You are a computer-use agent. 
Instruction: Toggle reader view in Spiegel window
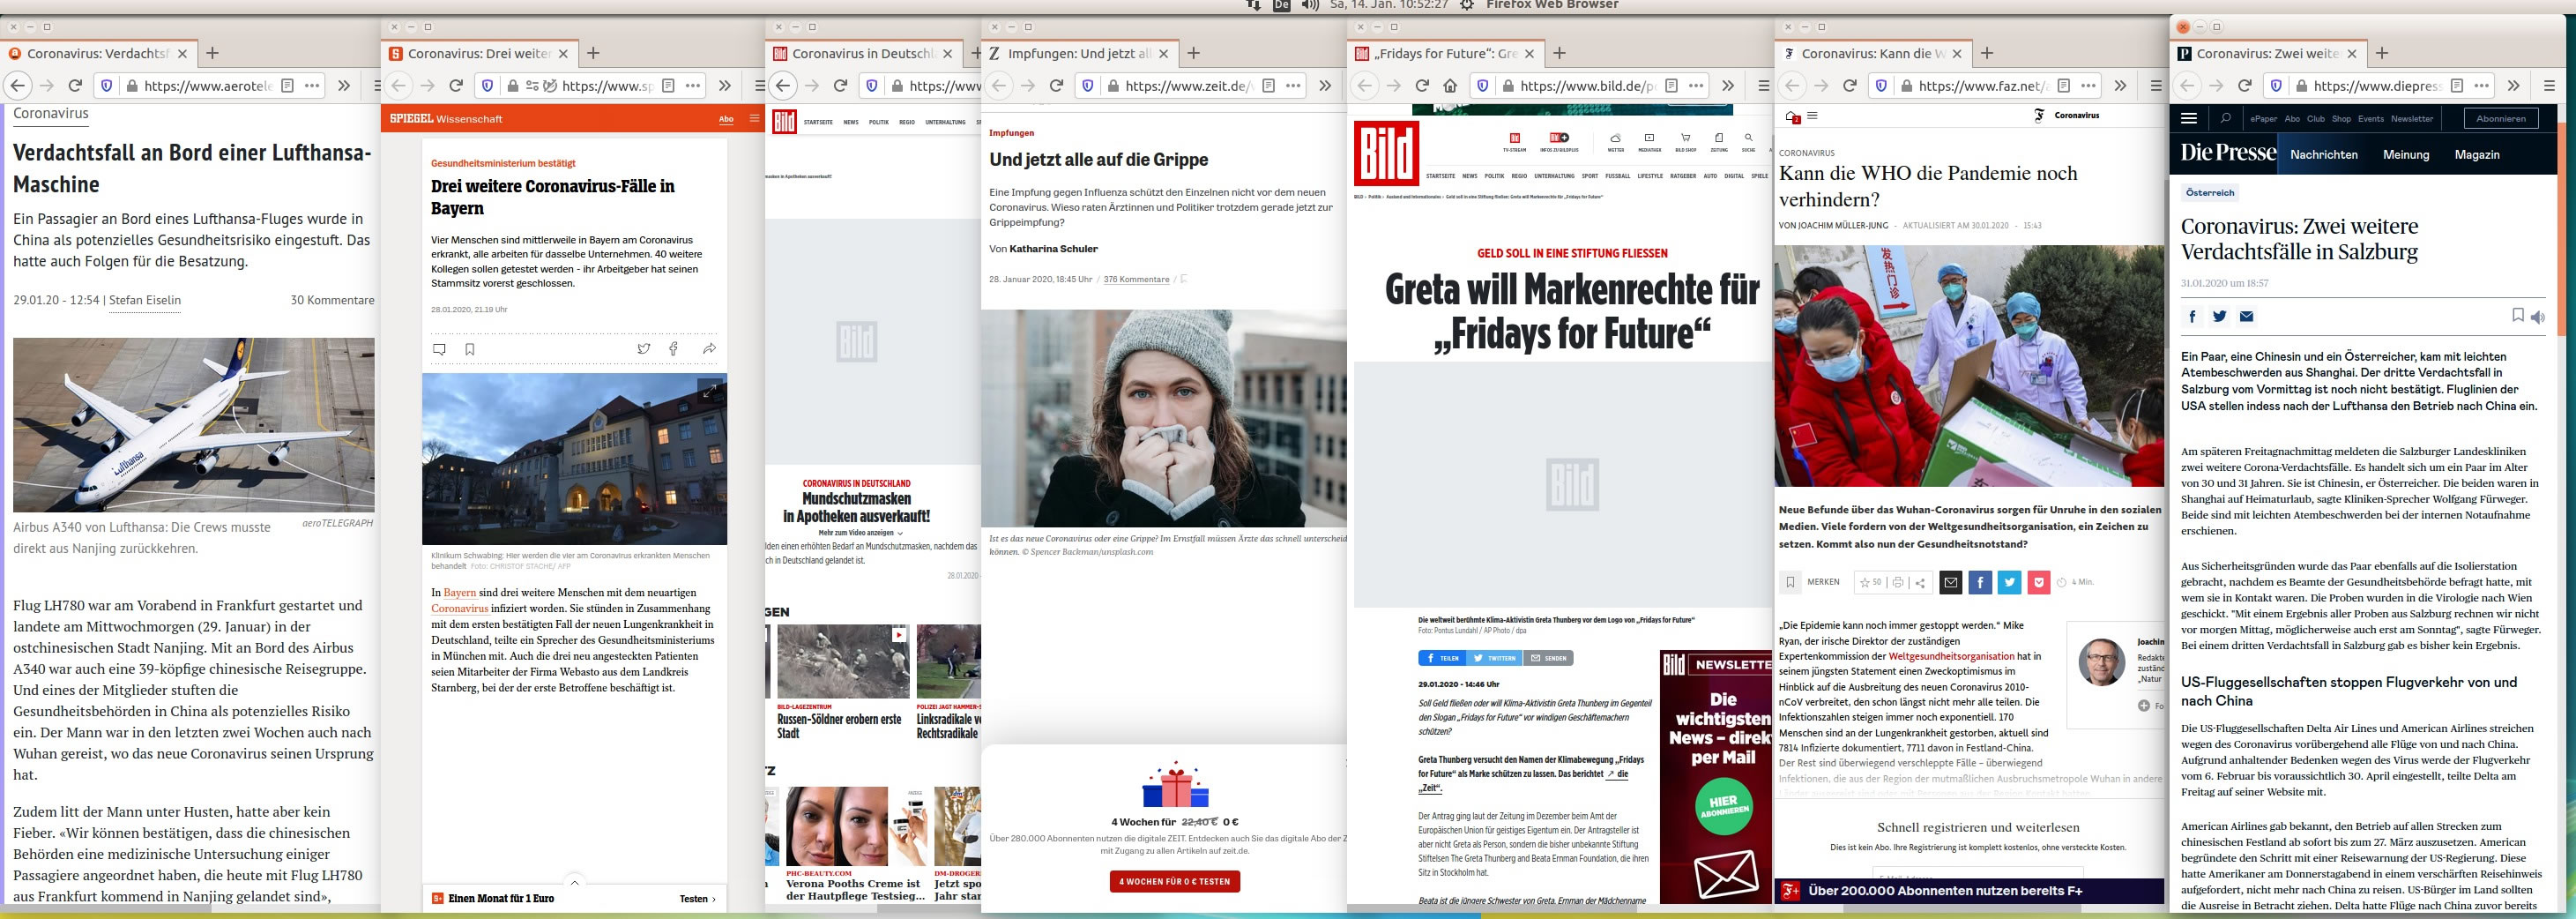pyautogui.click(x=668, y=86)
